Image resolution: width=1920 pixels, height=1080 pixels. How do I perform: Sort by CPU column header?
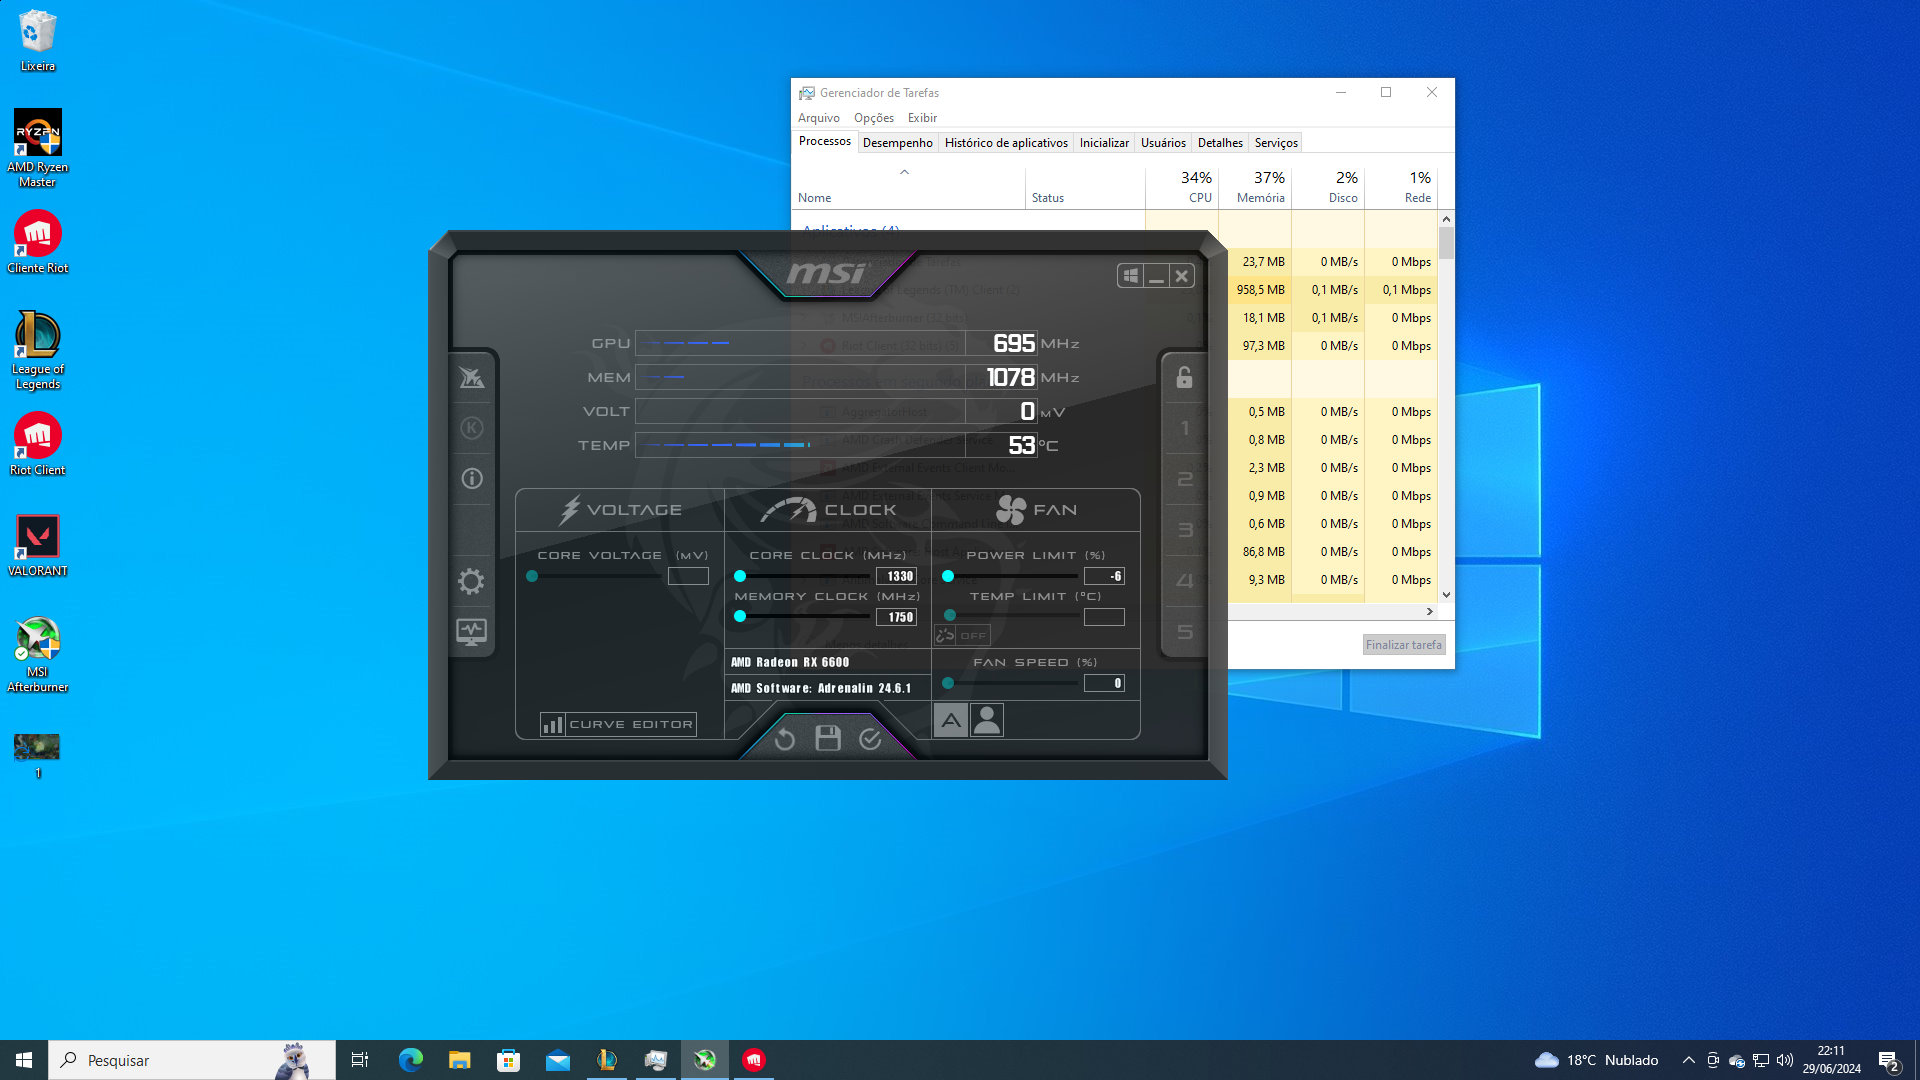click(x=1181, y=187)
